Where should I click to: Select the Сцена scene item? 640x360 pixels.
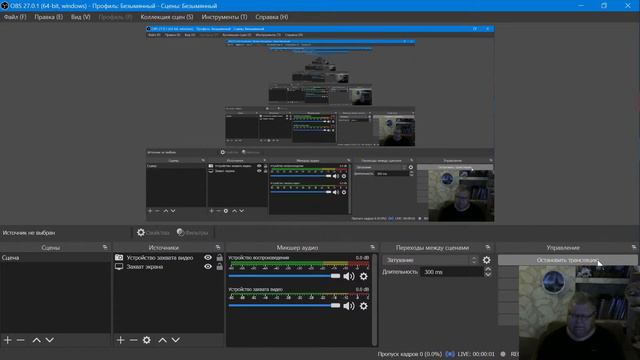click(55, 258)
